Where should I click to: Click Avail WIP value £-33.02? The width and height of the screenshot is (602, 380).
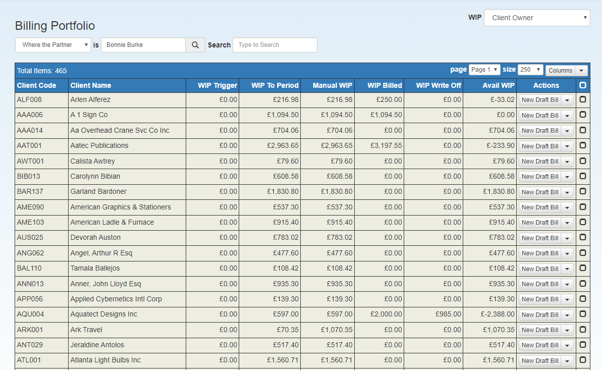pos(503,99)
